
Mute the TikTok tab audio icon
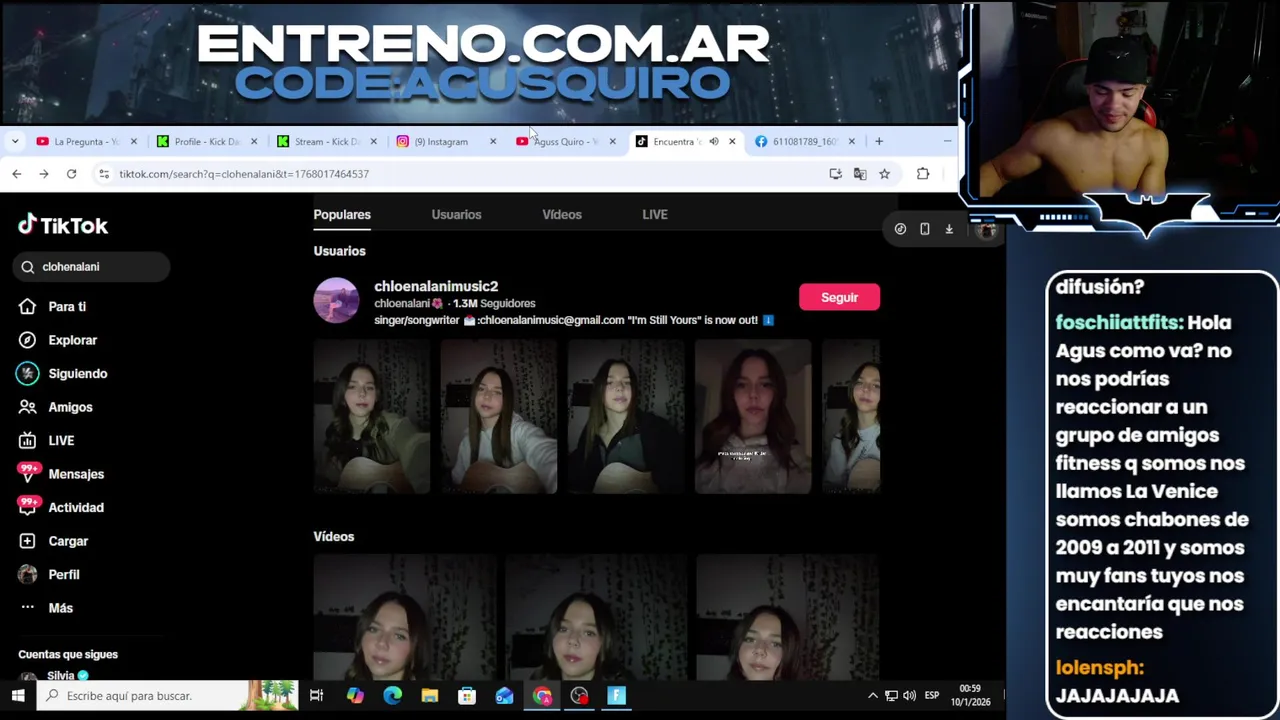[x=714, y=142]
